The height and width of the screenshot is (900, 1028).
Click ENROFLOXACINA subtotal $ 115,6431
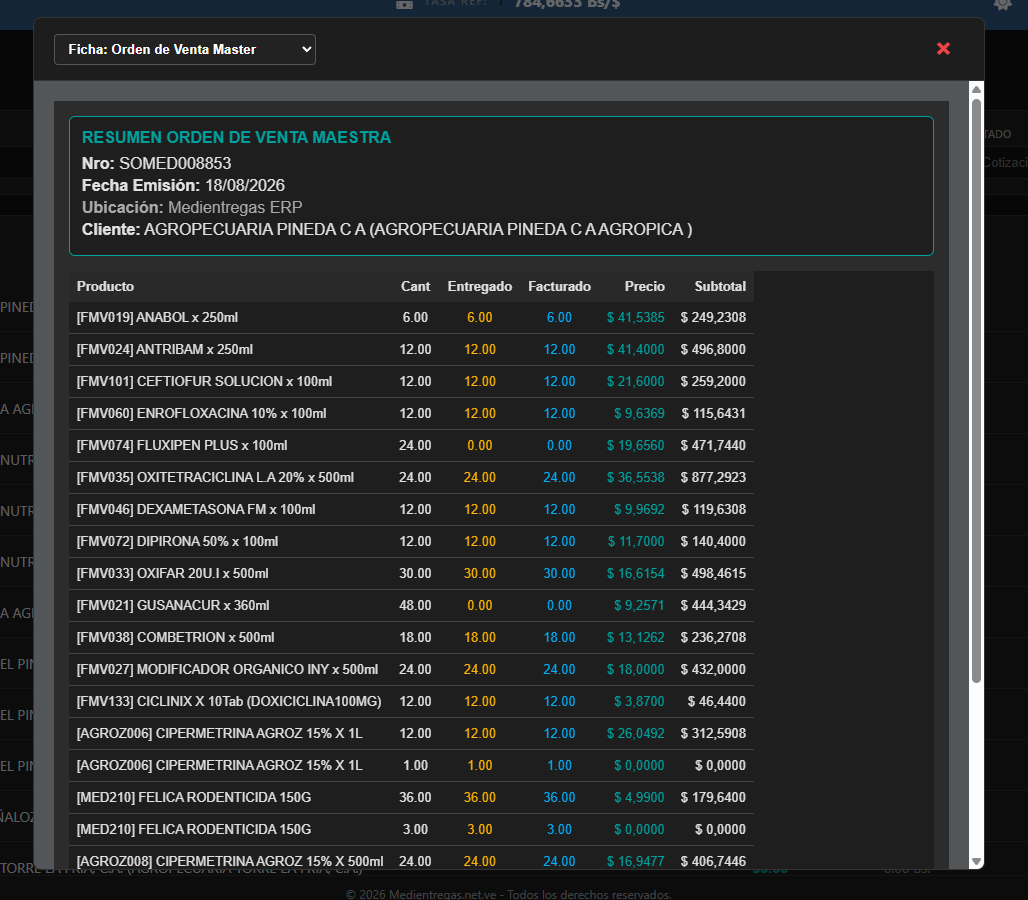click(x=713, y=414)
